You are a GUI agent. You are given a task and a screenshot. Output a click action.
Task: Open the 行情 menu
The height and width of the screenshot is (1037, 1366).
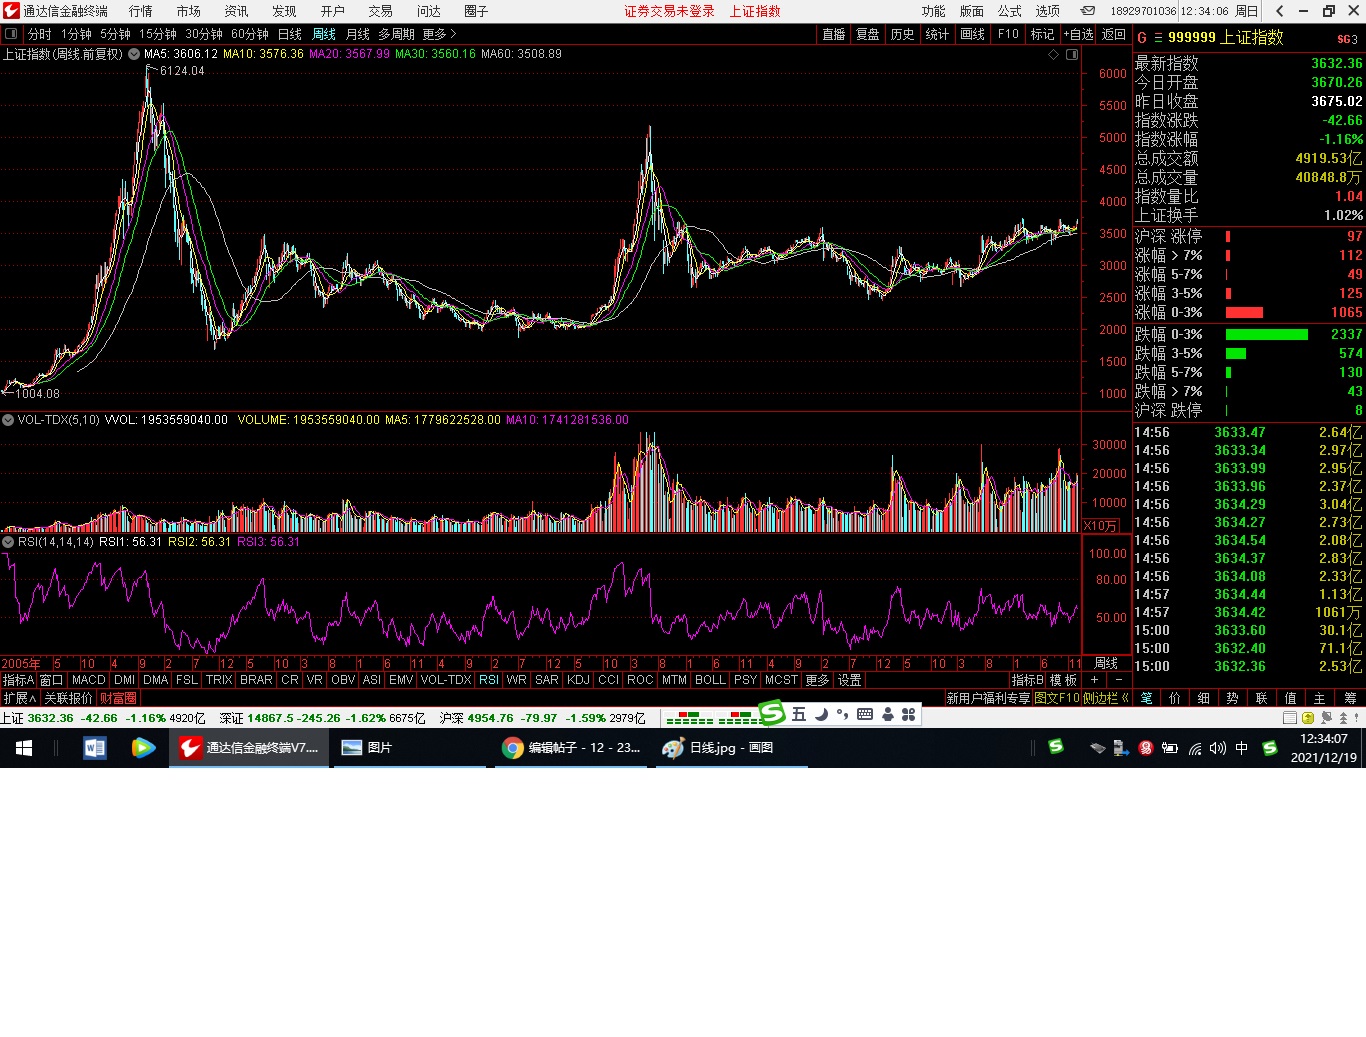[141, 11]
